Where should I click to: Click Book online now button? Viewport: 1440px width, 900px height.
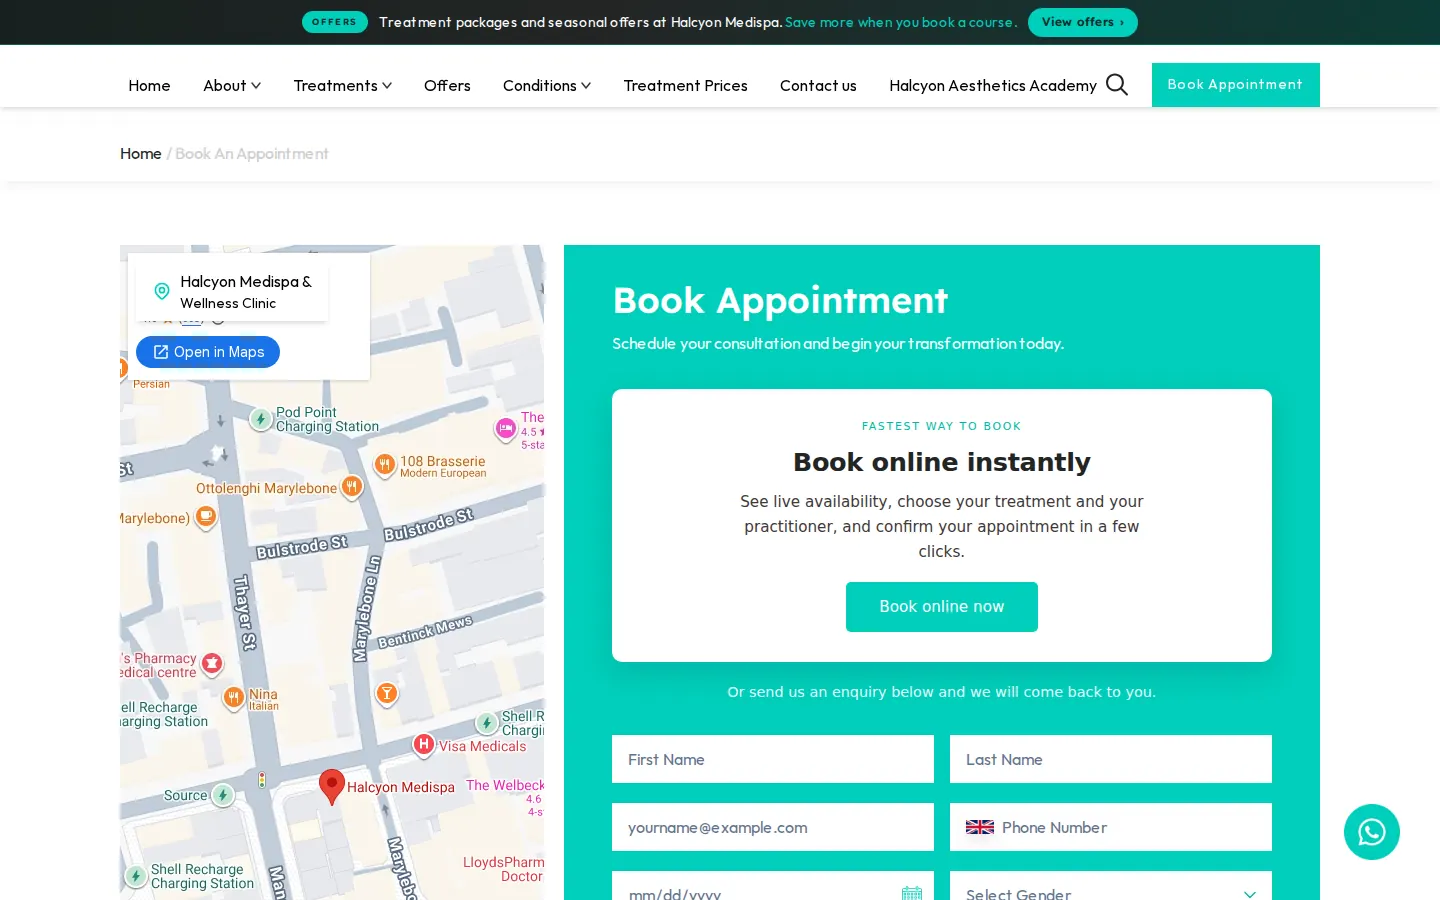(x=942, y=607)
